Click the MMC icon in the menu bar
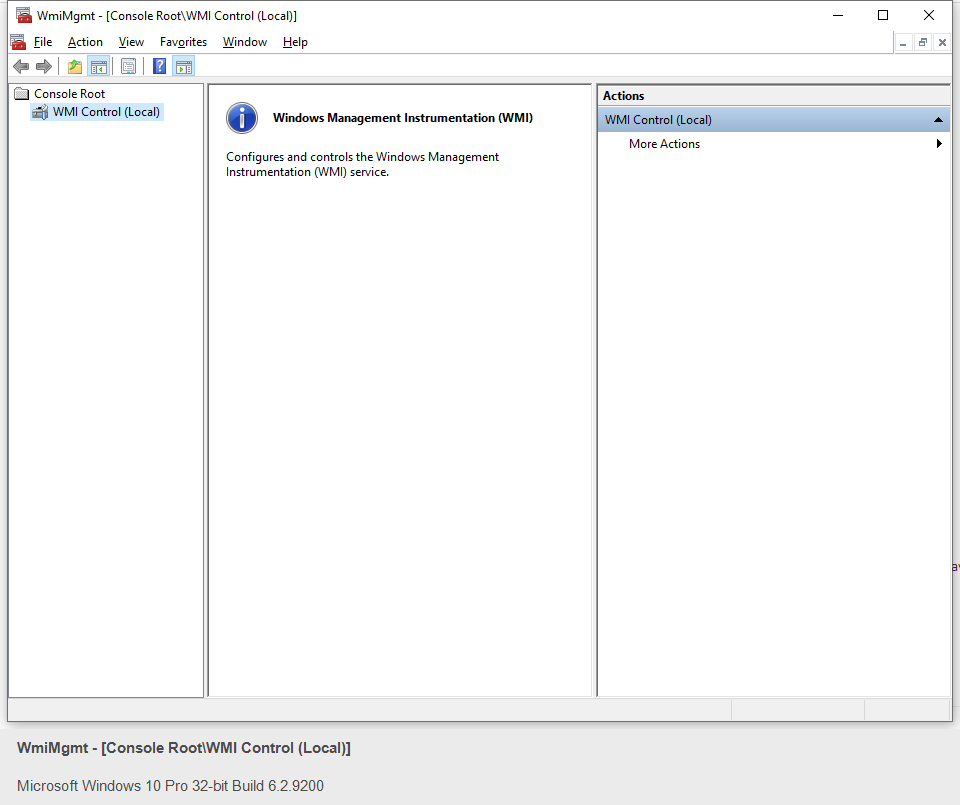 click(18, 42)
